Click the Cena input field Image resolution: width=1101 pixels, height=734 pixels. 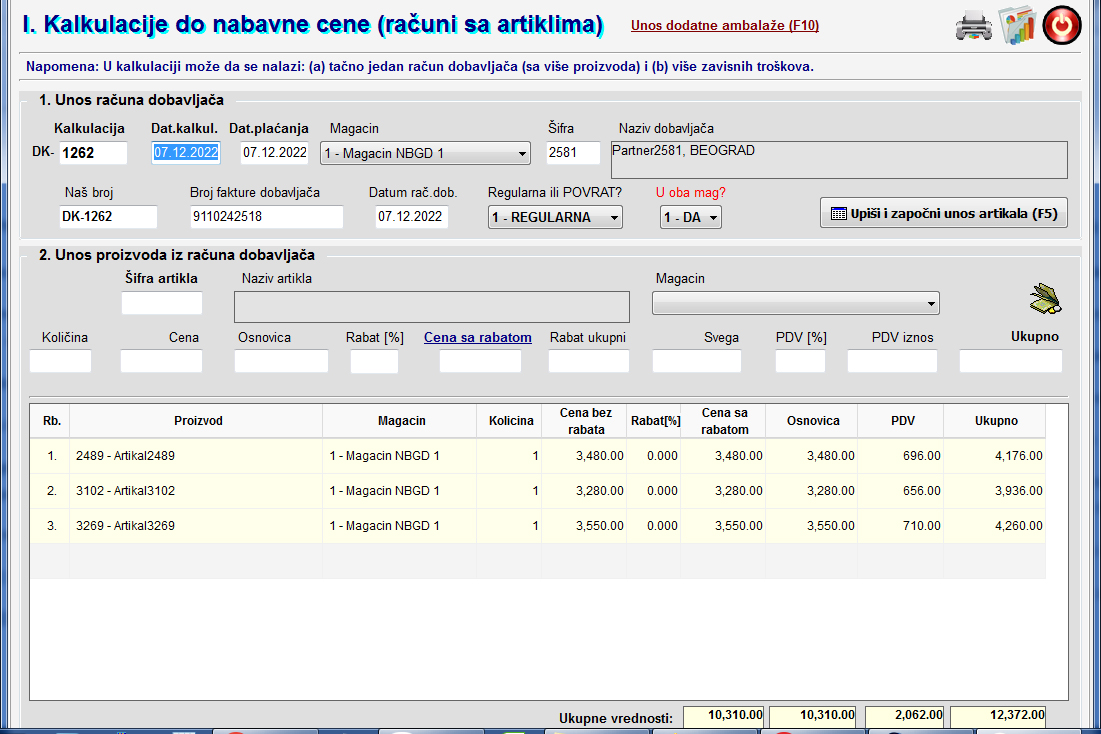[x=161, y=361]
